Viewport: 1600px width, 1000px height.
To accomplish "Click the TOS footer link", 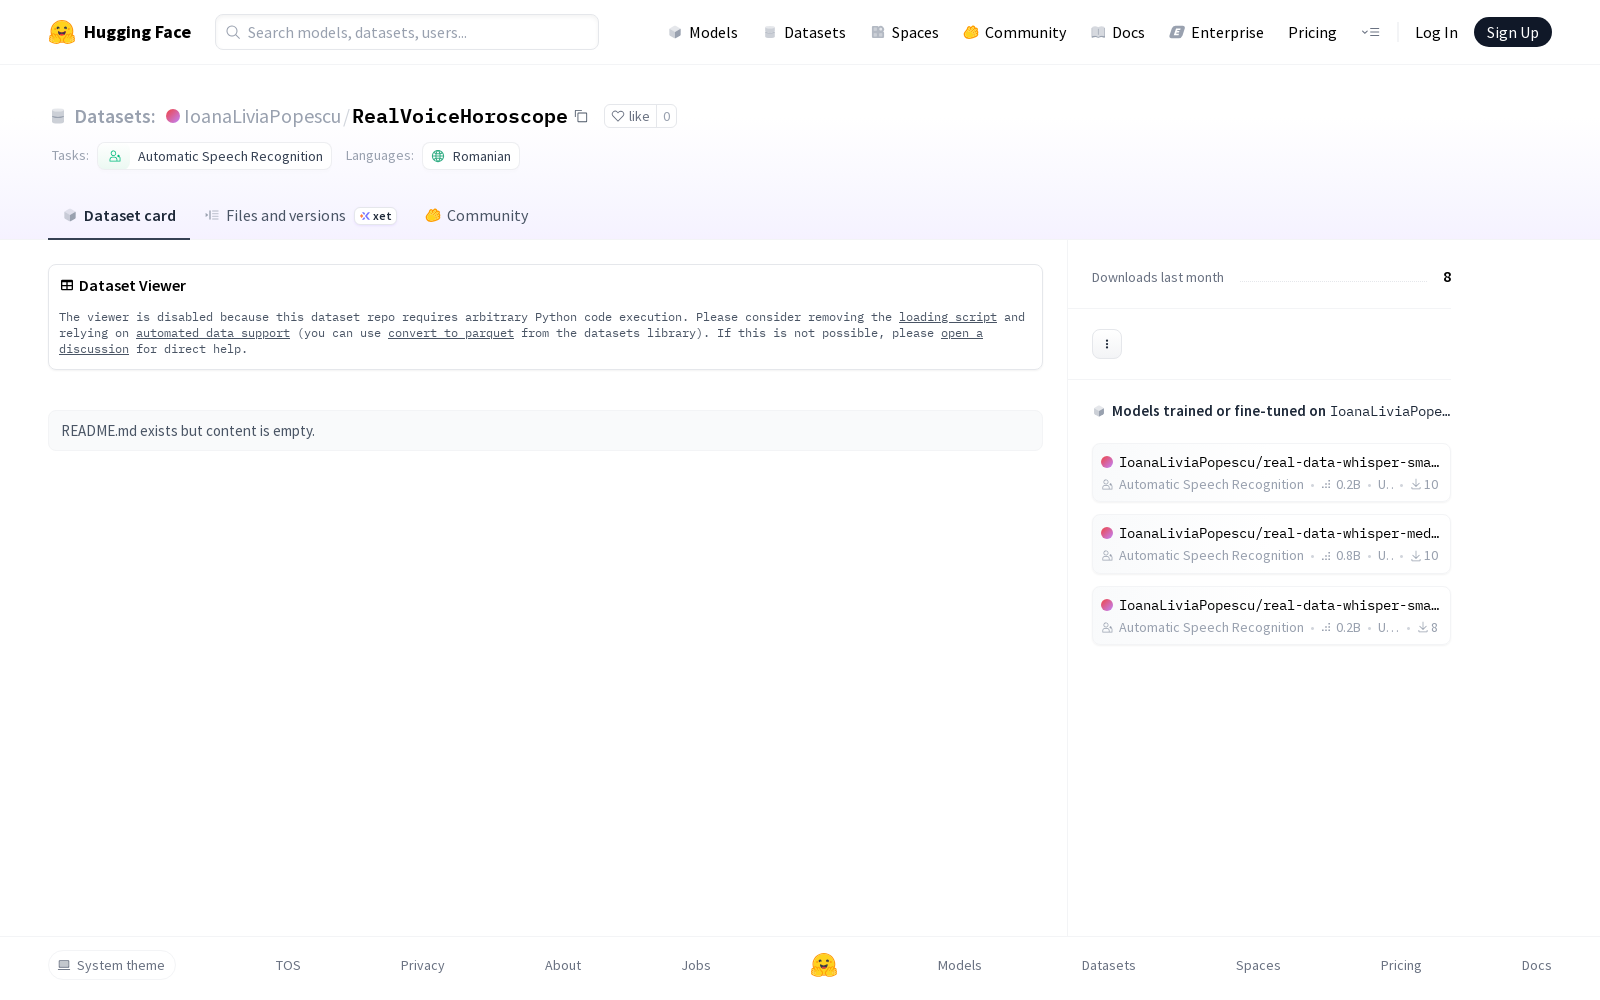I will (288, 965).
